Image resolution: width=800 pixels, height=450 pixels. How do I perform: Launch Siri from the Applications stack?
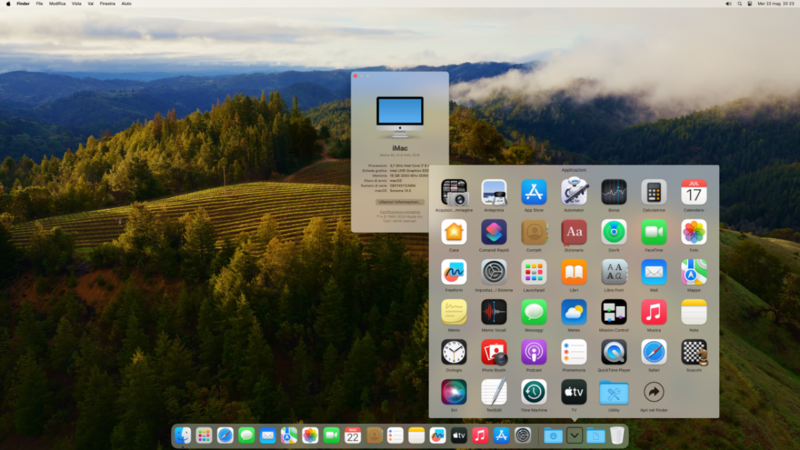click(454, 392)
